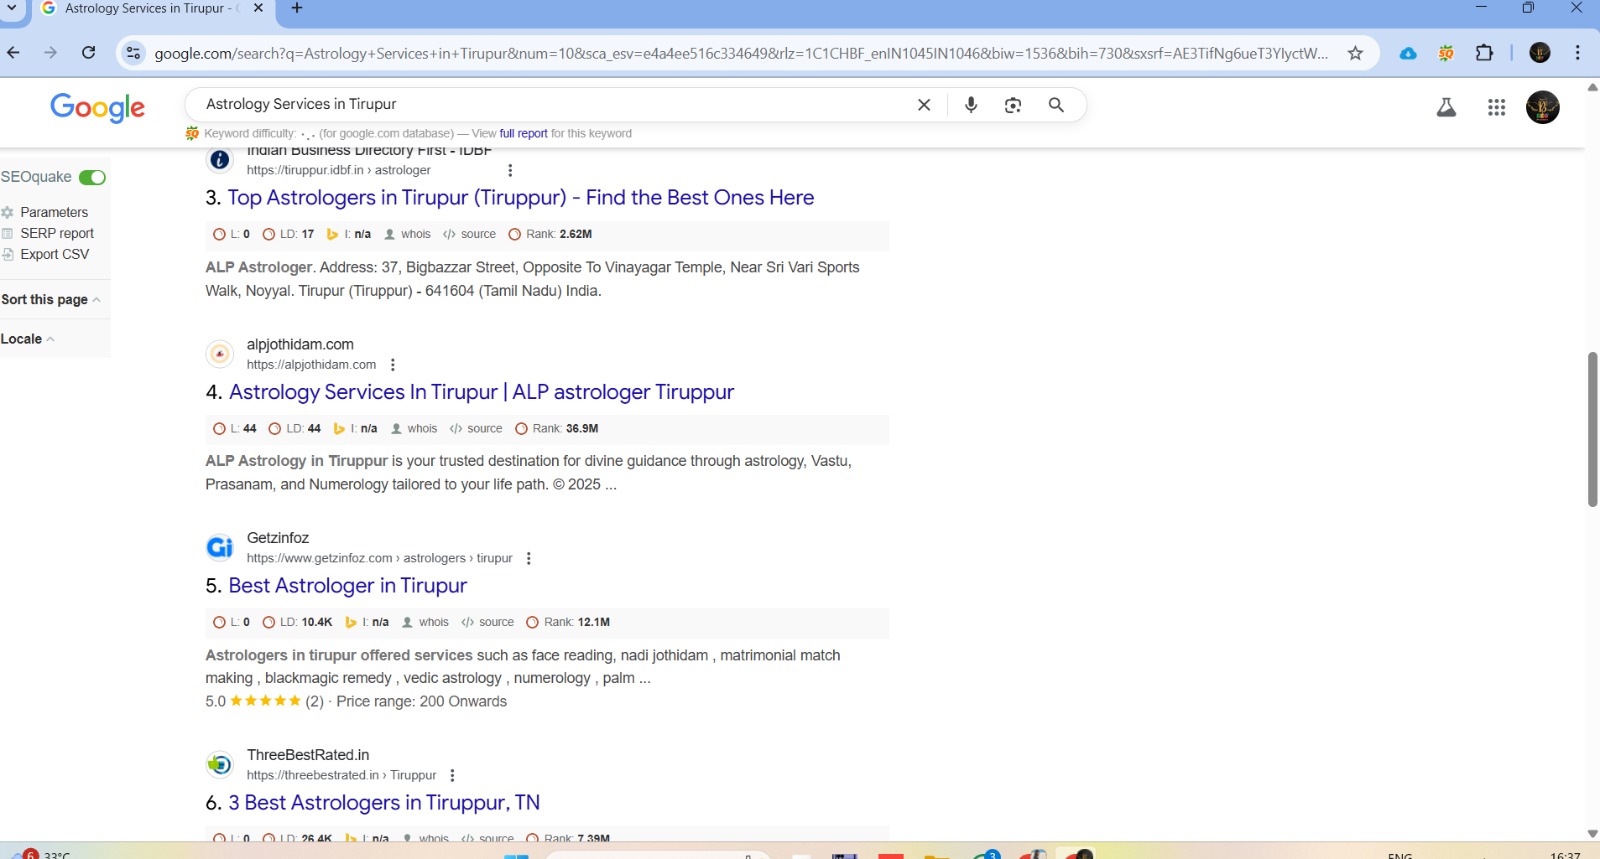Open SEOquake extension toolbar icon

(1446, 53)
